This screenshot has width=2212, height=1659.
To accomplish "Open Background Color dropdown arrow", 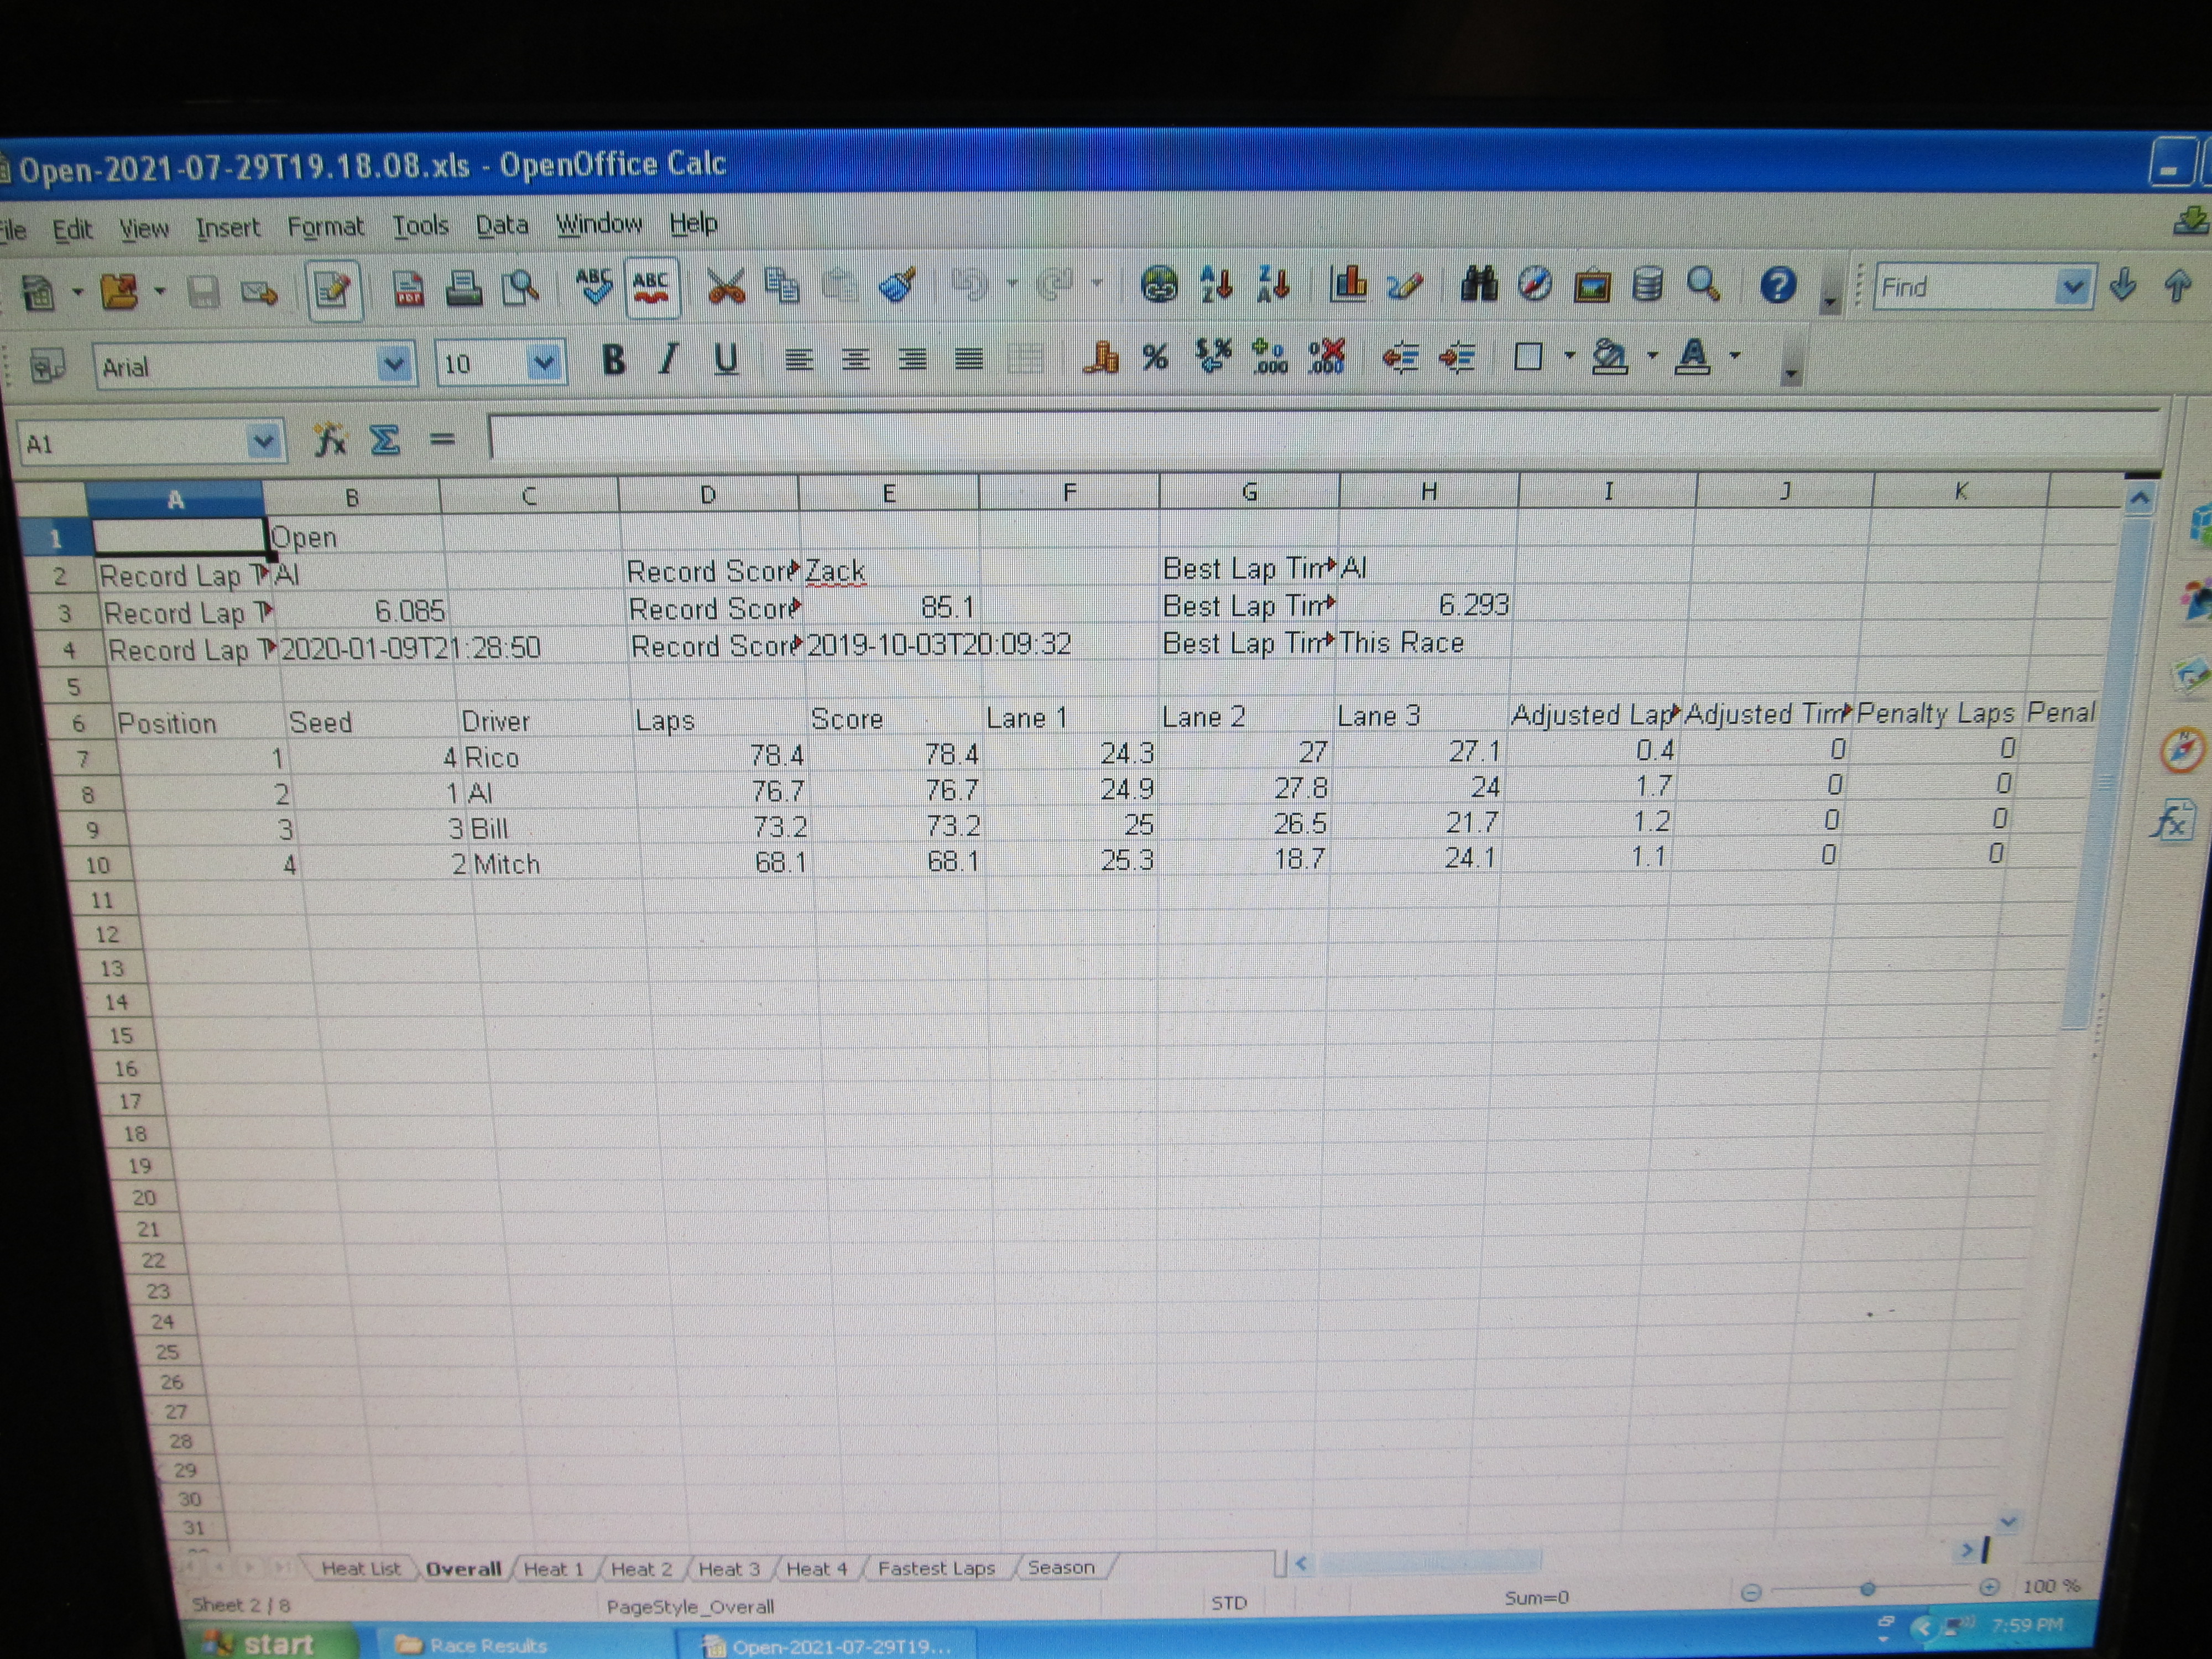I will click(1652, 356).
